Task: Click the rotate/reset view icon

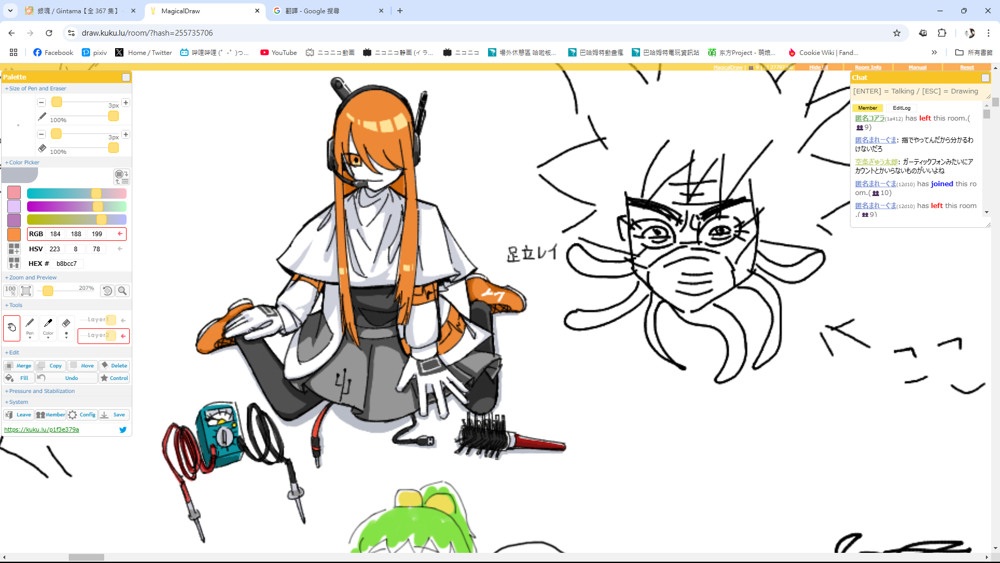Action: (107, 291)
